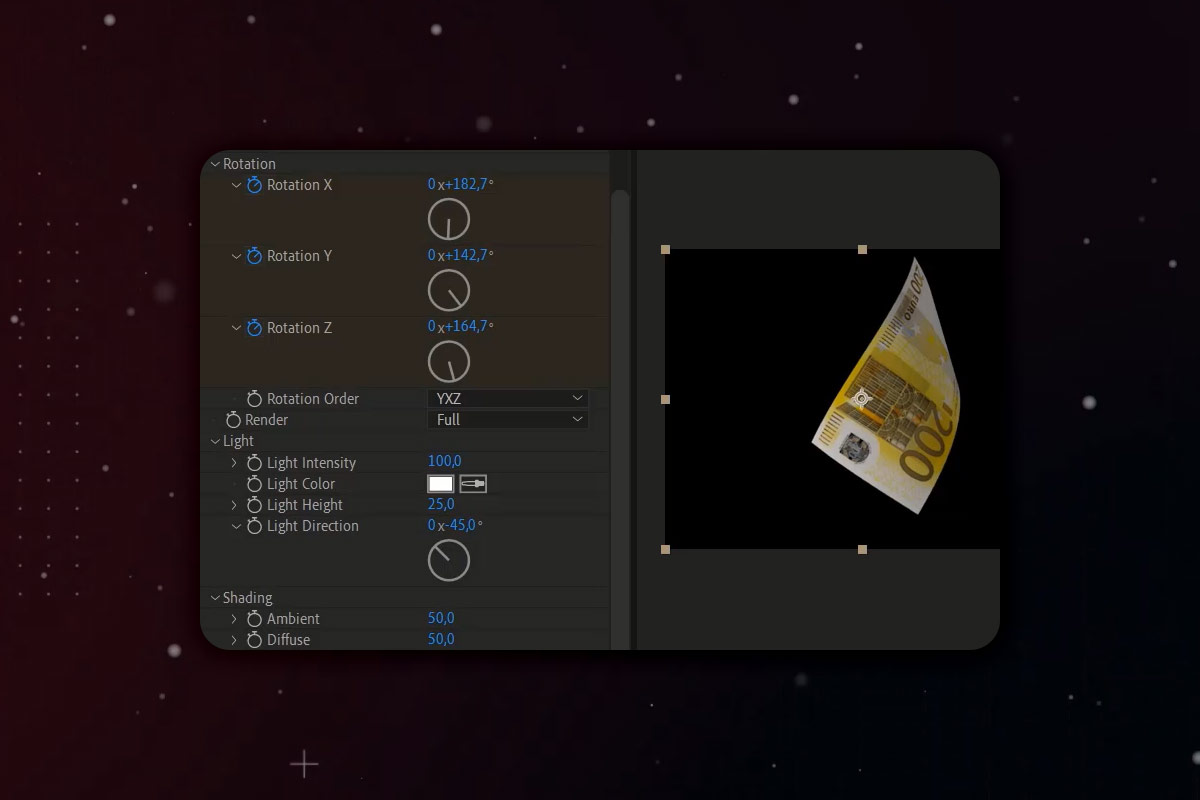Collapse the Rotation Z property
The width and height of the screenshot is (1200, 800).
236,328
